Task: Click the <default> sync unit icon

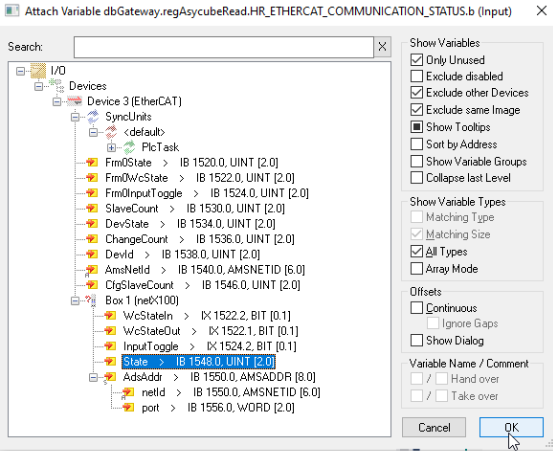Action: (x=111, y=132)
